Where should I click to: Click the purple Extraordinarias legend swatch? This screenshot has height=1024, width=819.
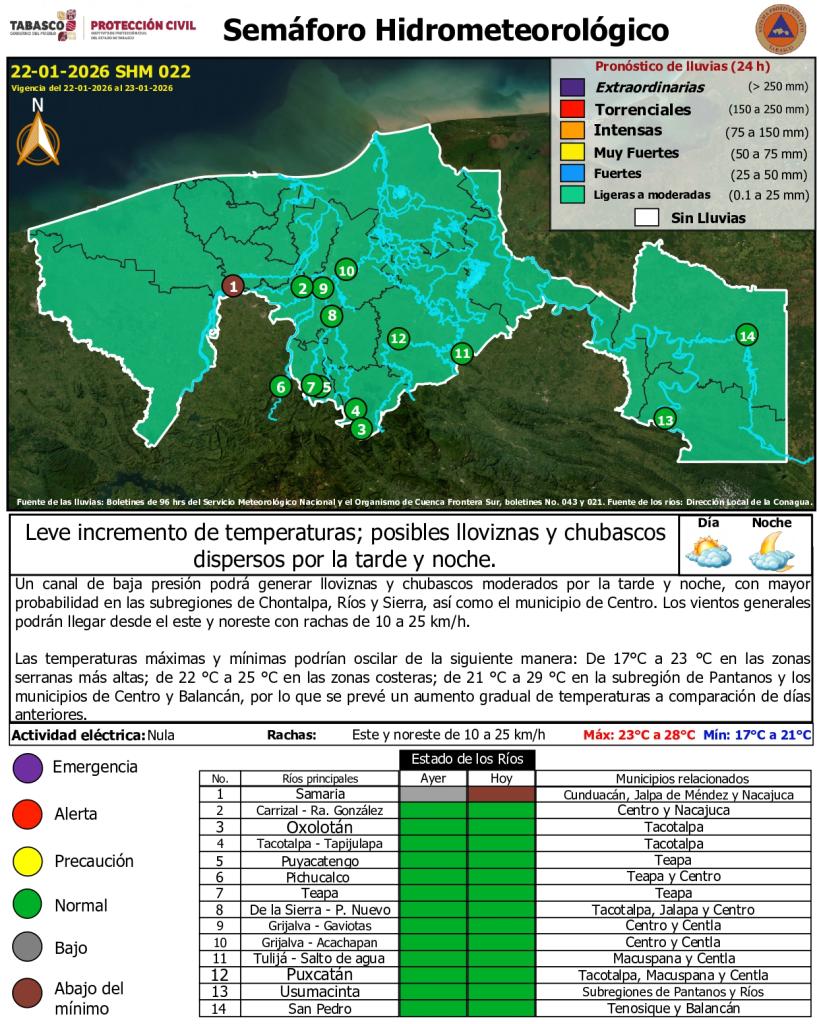click(572, 88)
